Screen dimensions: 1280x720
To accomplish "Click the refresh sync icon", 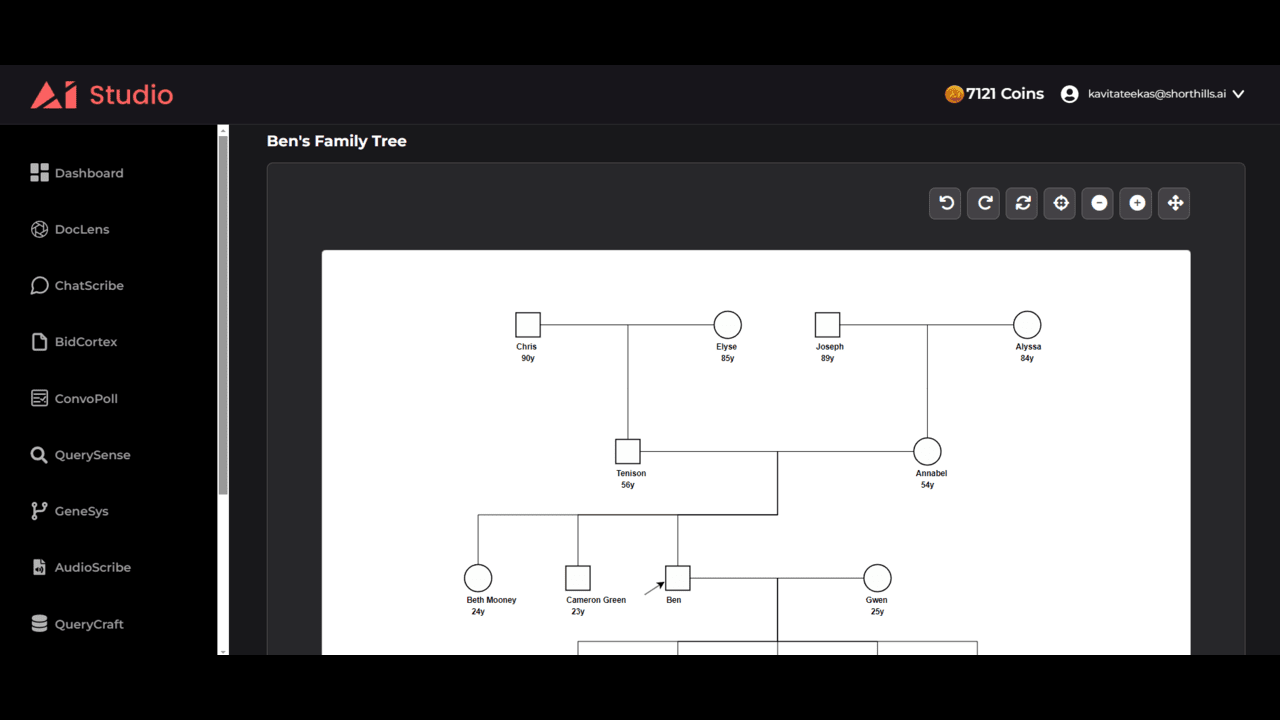I will point(1022,203).
